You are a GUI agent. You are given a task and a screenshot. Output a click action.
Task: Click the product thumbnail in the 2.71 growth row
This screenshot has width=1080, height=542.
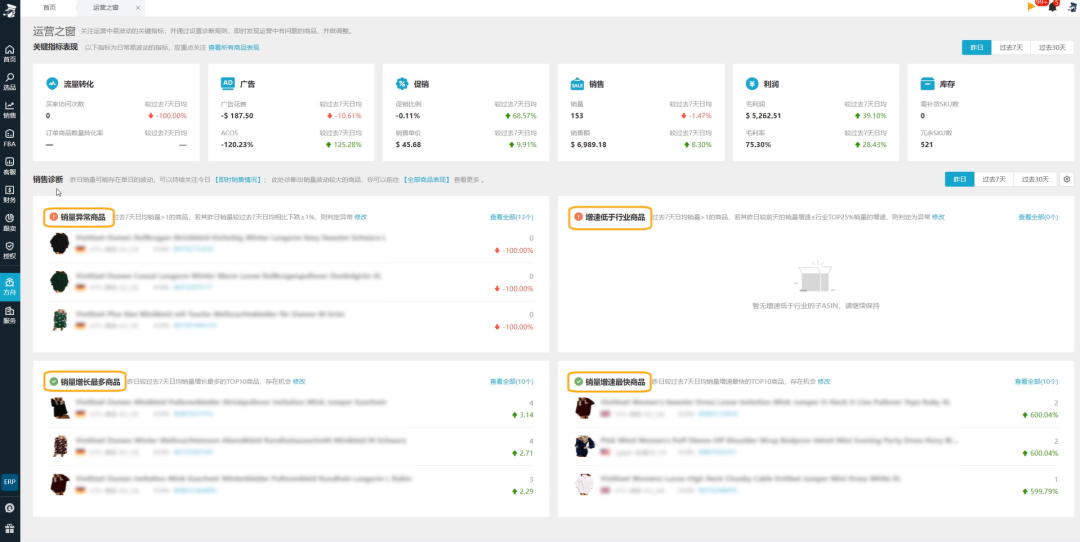click(x=59, y=446)
